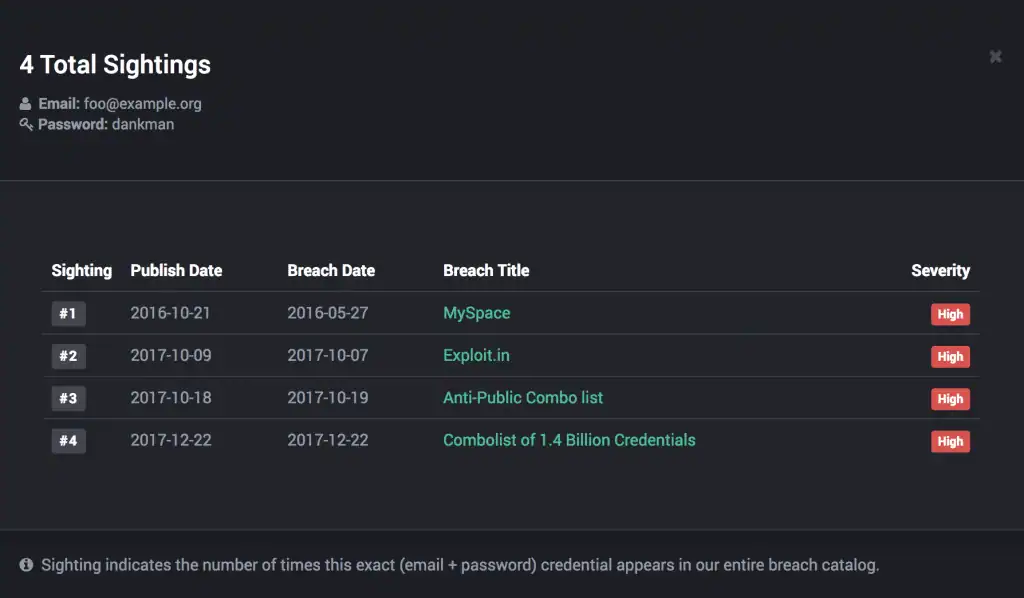Click the High severity badge for MySpace
Image resolution: width=1024 pixels, height=598 pixels.
point(950,313)
